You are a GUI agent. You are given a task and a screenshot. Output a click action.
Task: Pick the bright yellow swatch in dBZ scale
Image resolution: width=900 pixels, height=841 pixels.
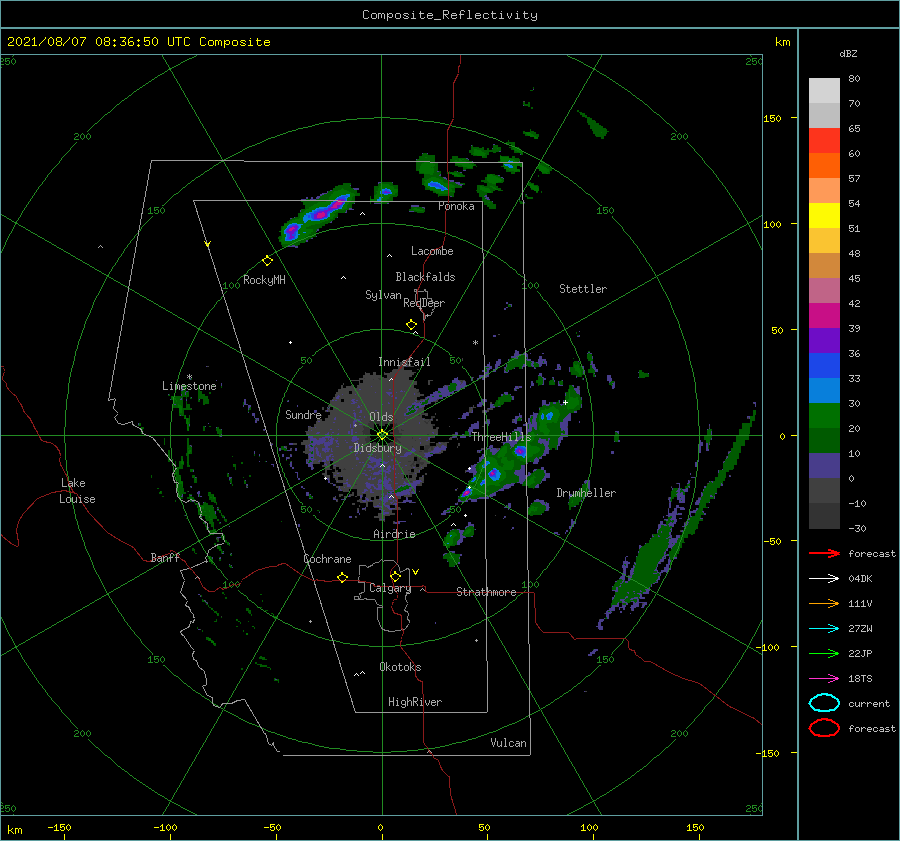pyautogui.click(x=824, y=216)
